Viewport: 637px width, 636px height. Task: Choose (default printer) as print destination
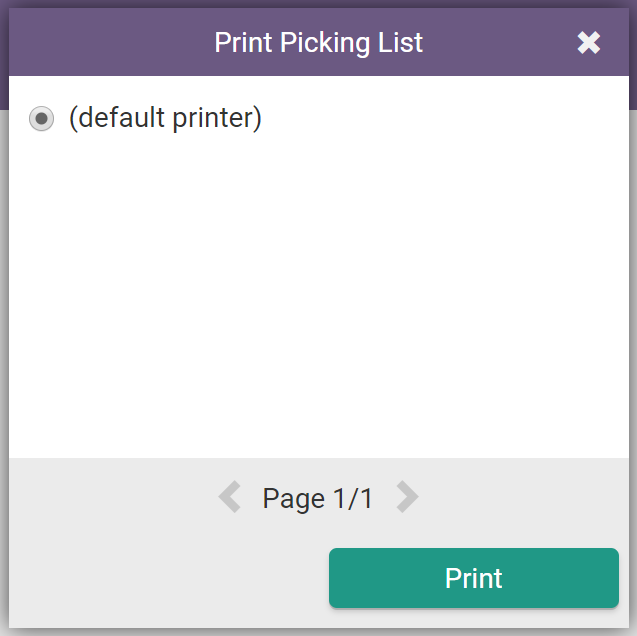[x=41, y=119]
